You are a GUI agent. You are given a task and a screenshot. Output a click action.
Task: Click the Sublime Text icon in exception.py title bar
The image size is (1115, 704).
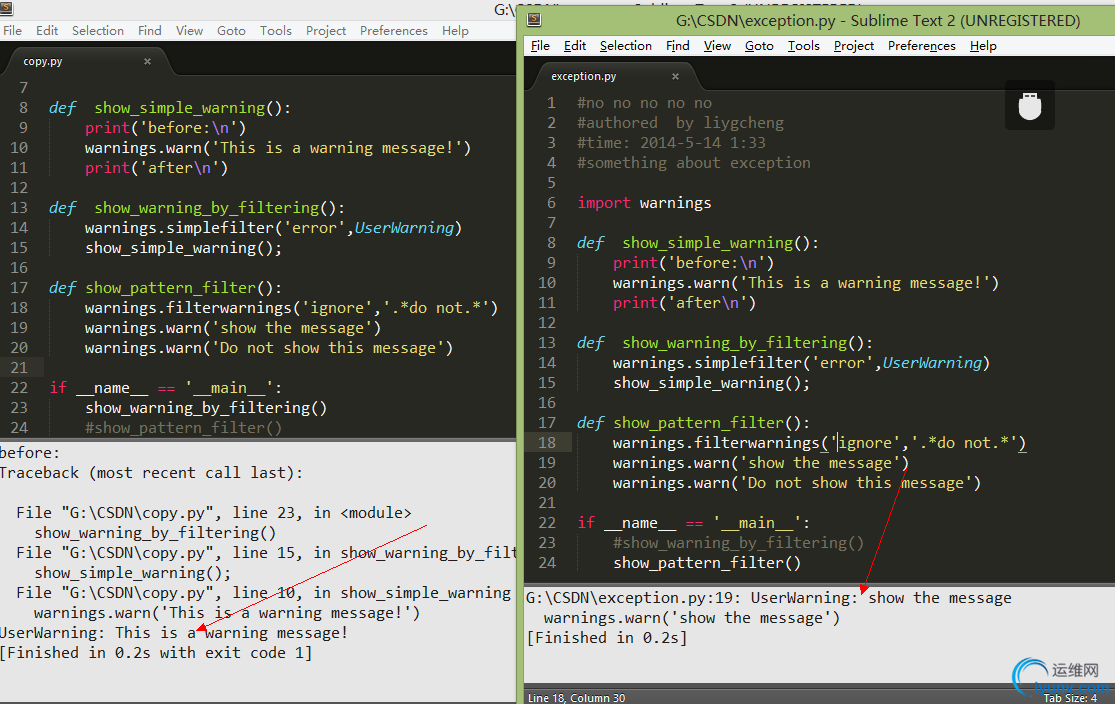coord(533,20)
